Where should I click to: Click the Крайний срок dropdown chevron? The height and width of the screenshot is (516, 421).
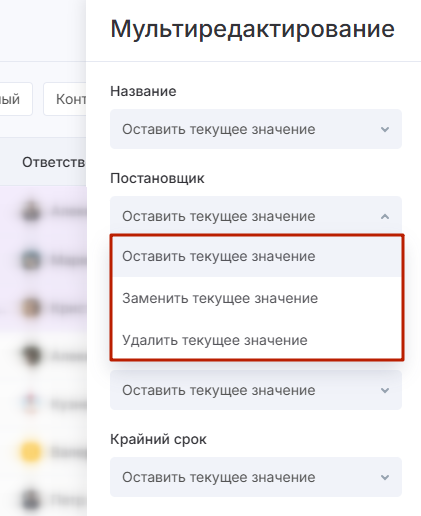click(x=385, y=477)
